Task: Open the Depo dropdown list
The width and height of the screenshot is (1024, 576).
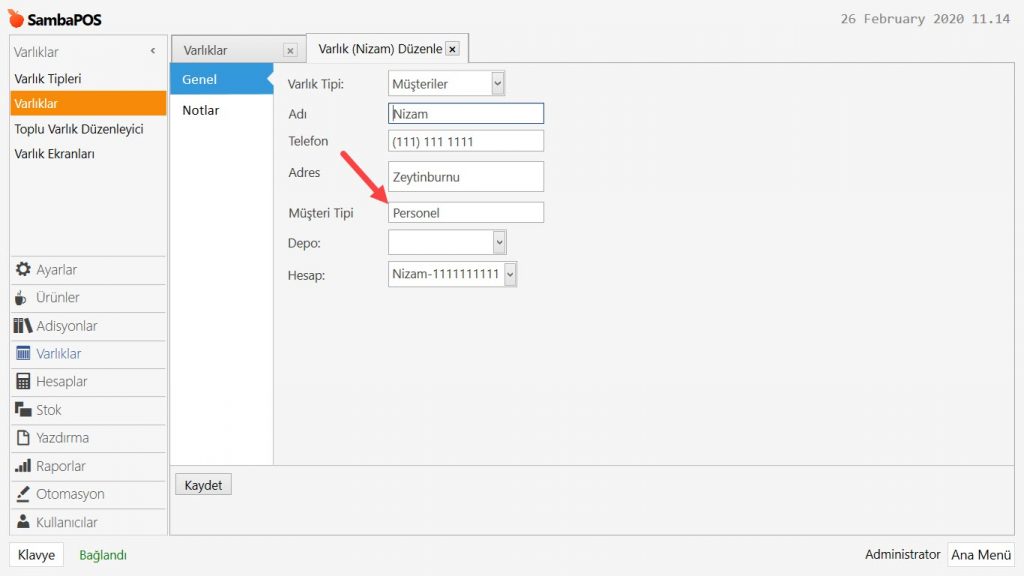Action: pyautogui.click(x=499, y=242)
